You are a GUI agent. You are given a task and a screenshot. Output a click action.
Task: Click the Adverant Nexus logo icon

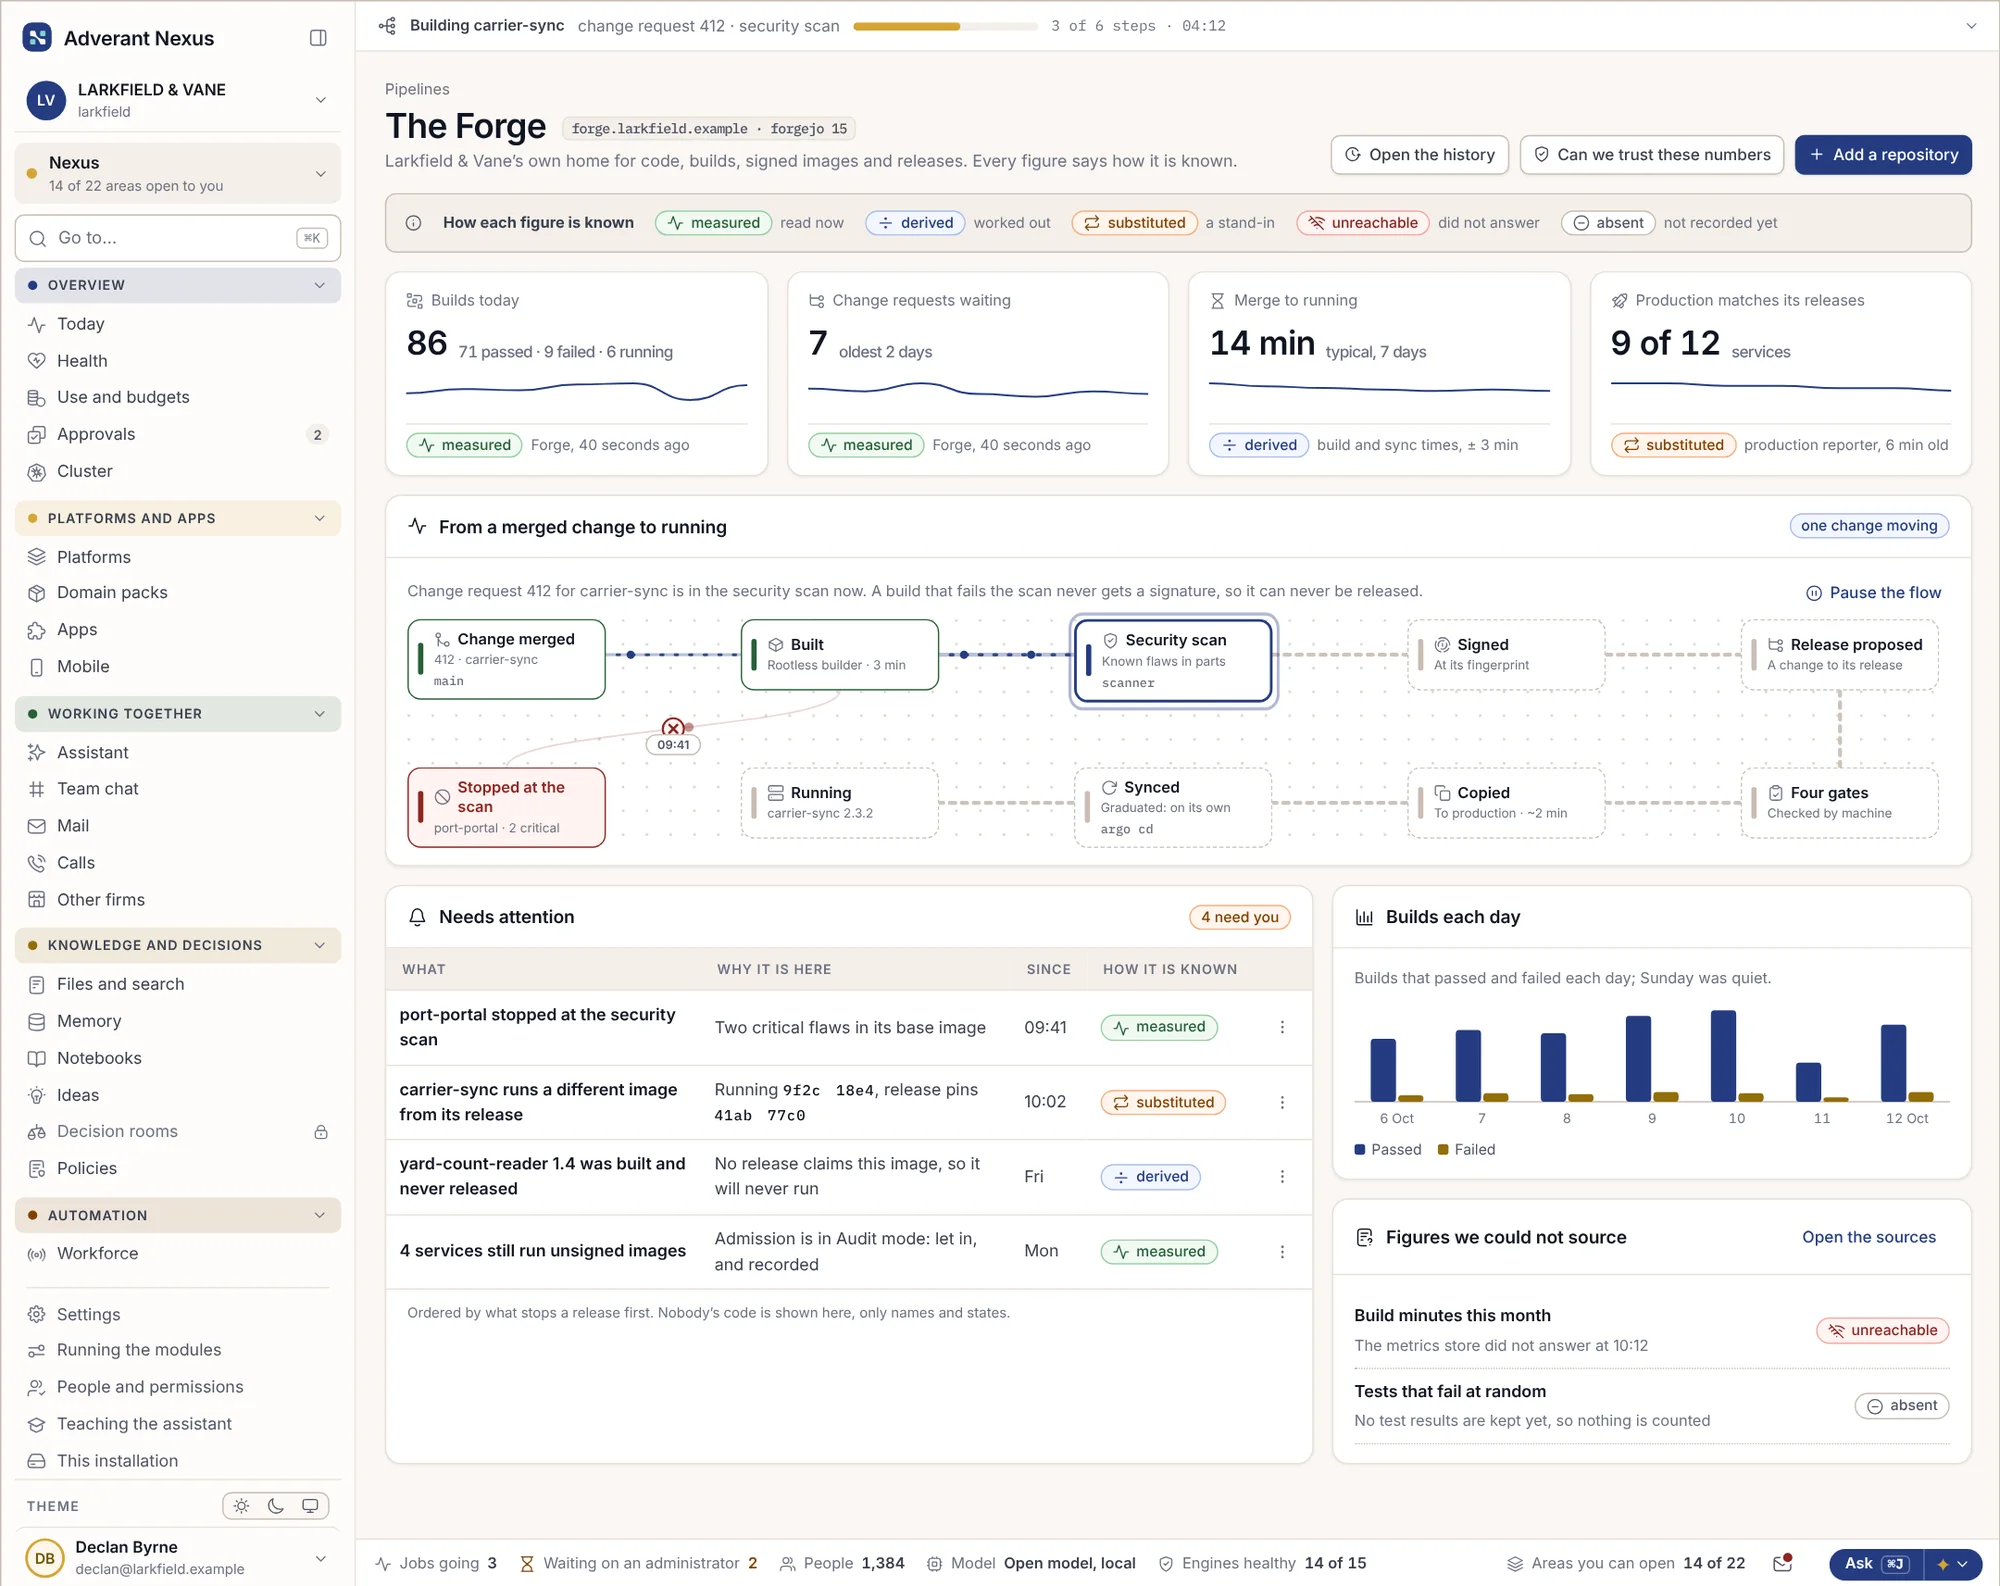[x=37, y=38]
